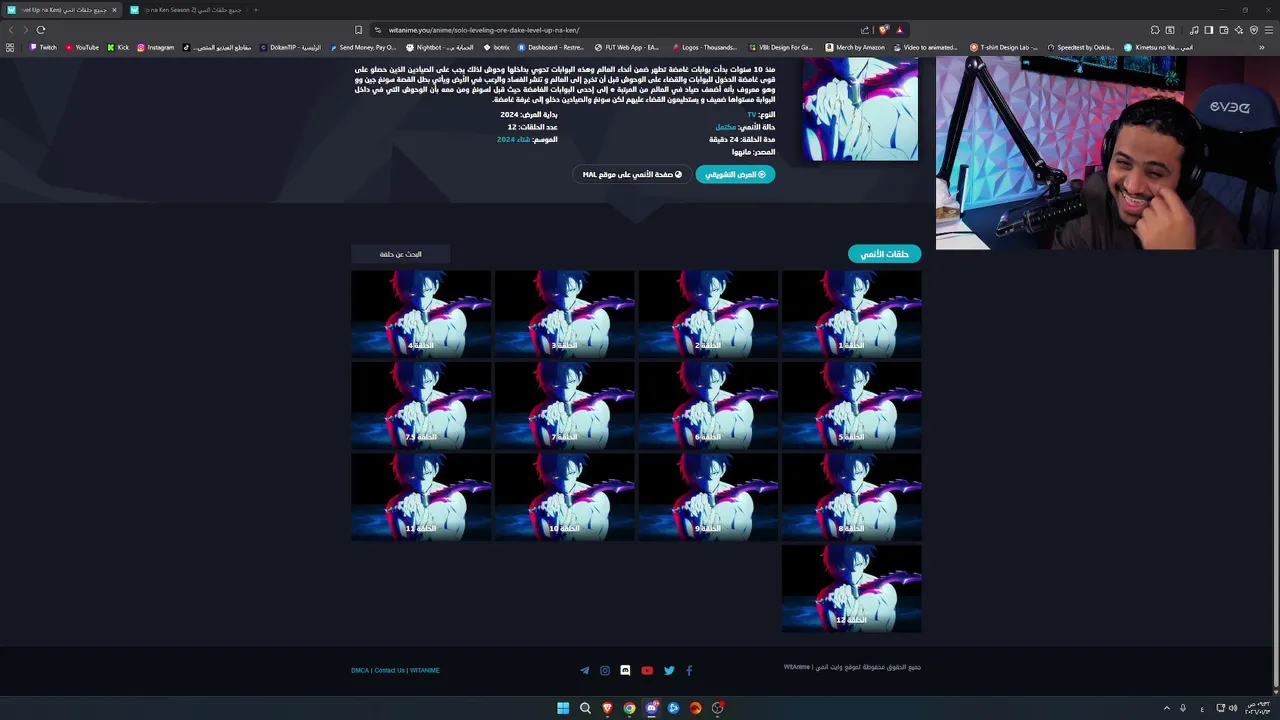The height and width of the screenshot is (720, 1280).
Task: Open episode 2 thumbnail
Action: (708, 313)
